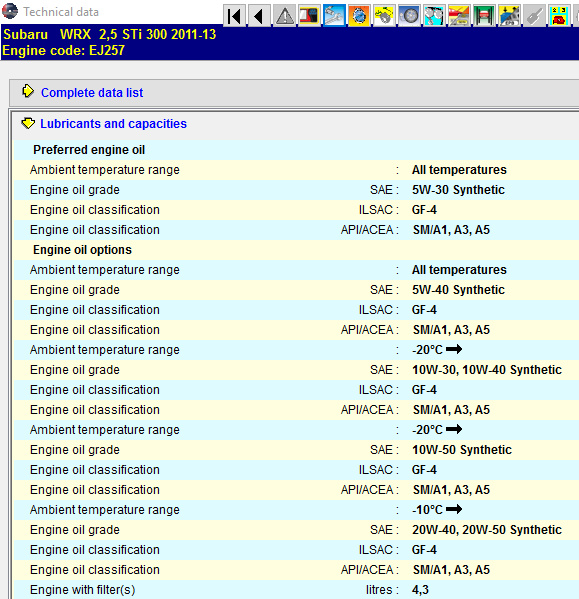
Task: Click the 5W-40 Synthetic value
Action: click(x=458, y=290)
